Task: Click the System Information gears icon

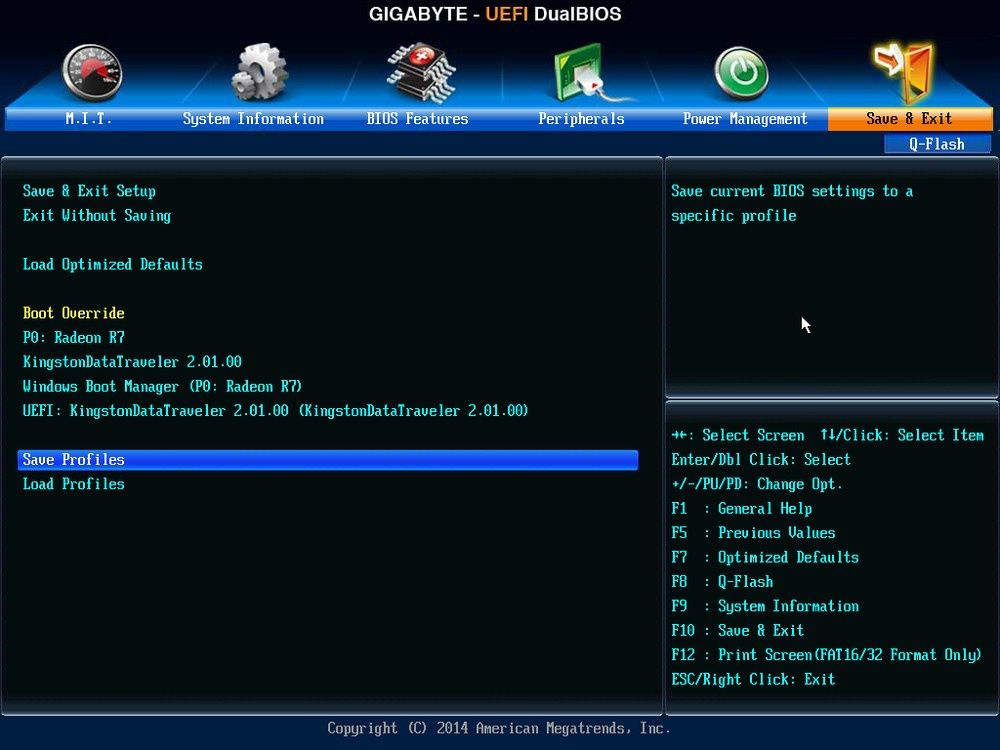Action: tap(258, 72)
